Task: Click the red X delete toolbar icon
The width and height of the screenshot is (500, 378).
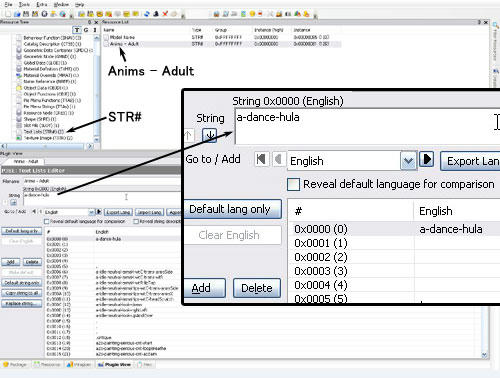Action: pos(165,14)
